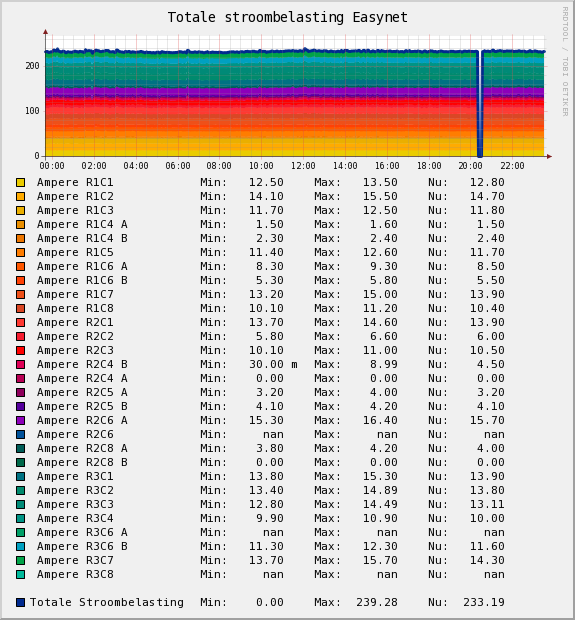The height and width of the screenshot is (620, 575).
Task: Click the Max value 239.28 of total
Action: 376,602
